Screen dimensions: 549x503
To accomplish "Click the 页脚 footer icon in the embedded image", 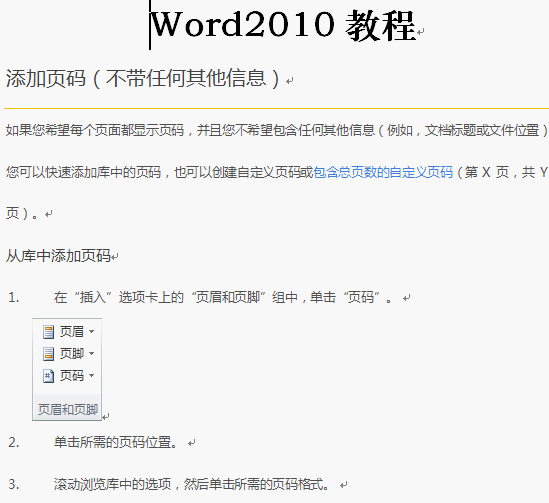I will (48, 354).
